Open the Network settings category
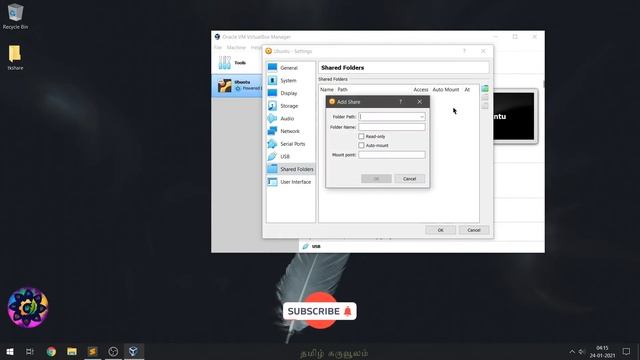Viewport: 640px width, 360px height. tap(291, 131)
